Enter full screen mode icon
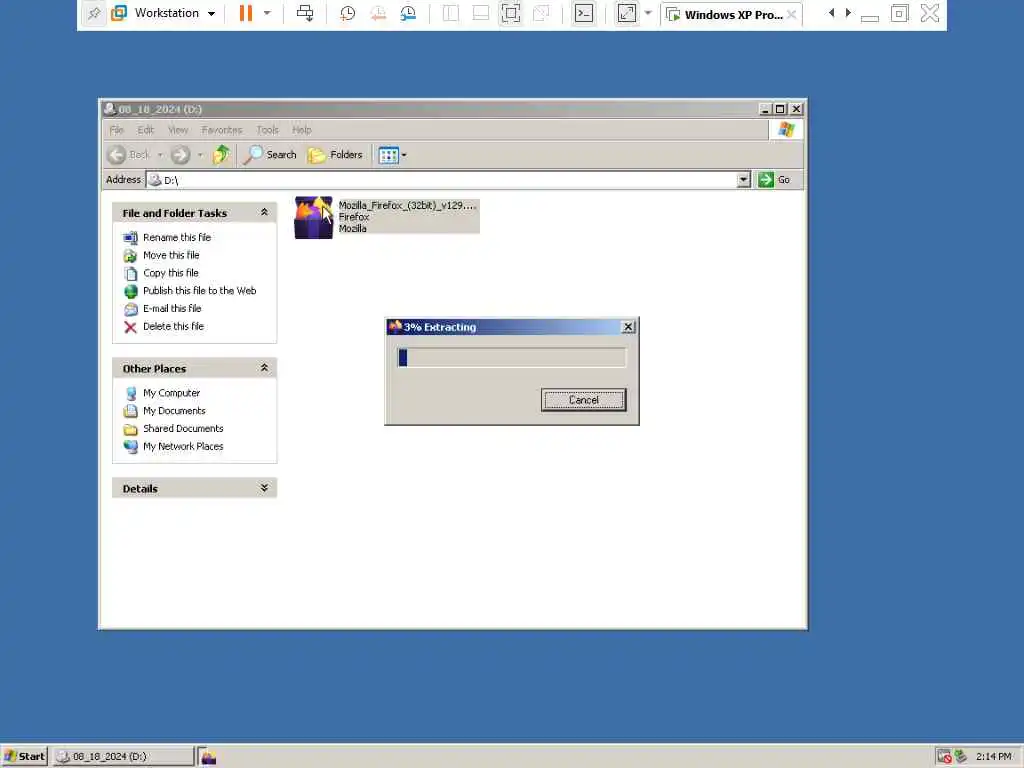The height and width of the screenshot is (768, 1024). [x=511, y=13]
